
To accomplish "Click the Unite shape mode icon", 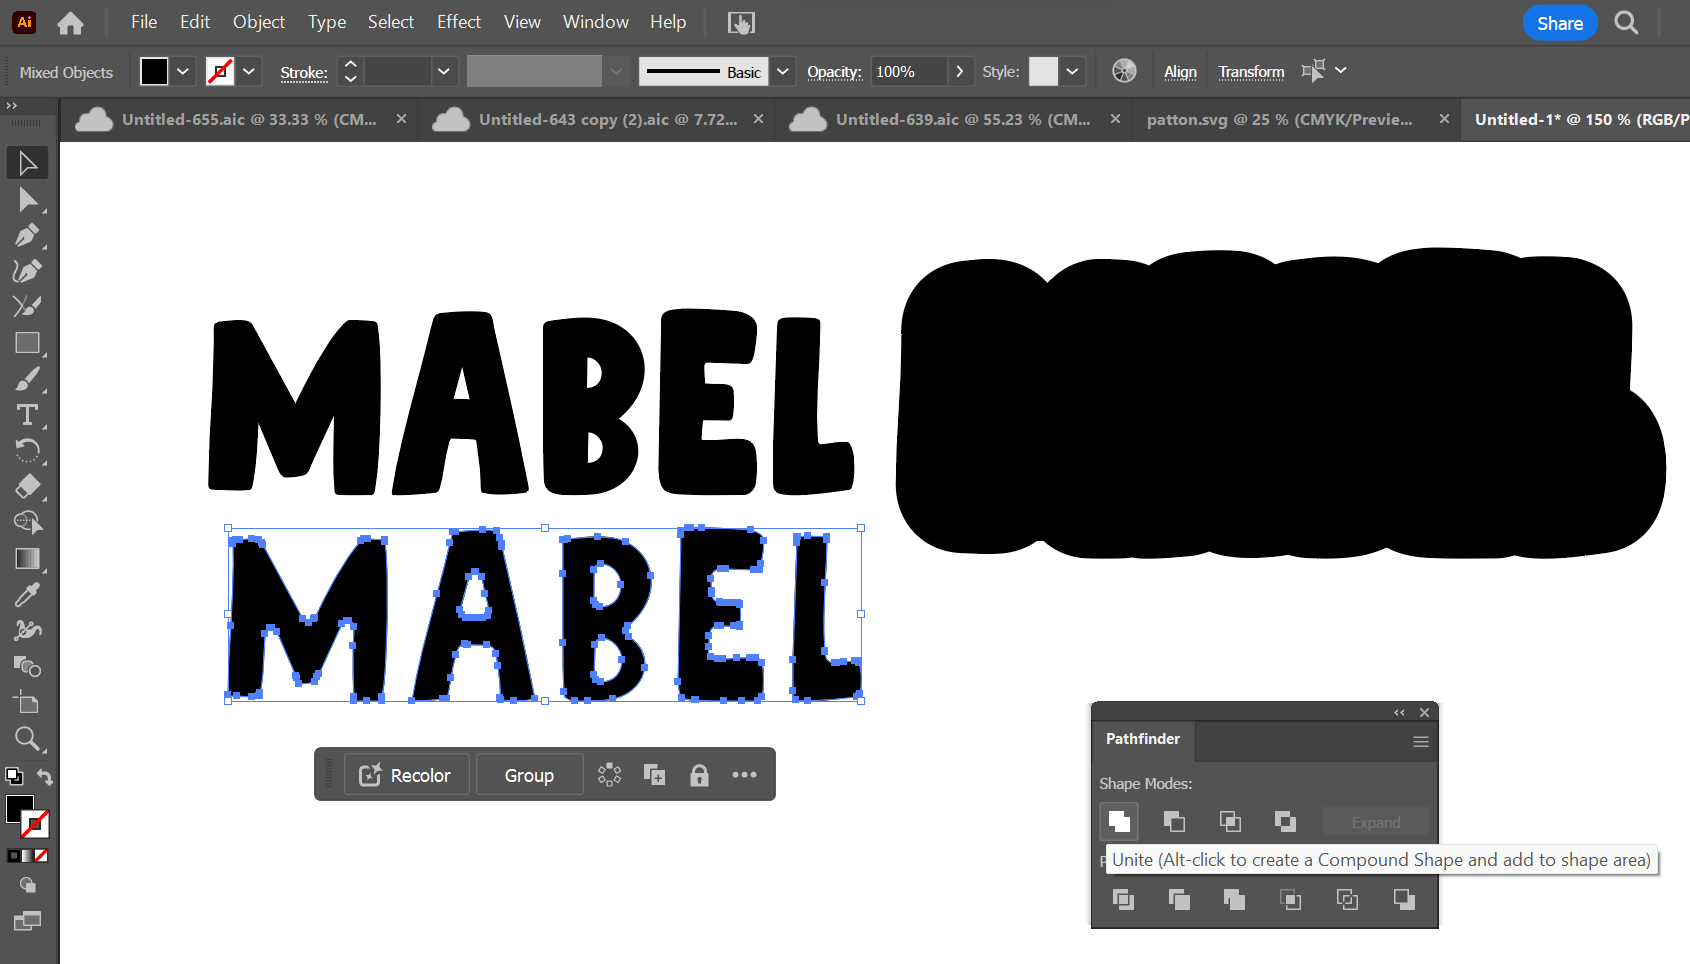I will (x=1119, y=822).
